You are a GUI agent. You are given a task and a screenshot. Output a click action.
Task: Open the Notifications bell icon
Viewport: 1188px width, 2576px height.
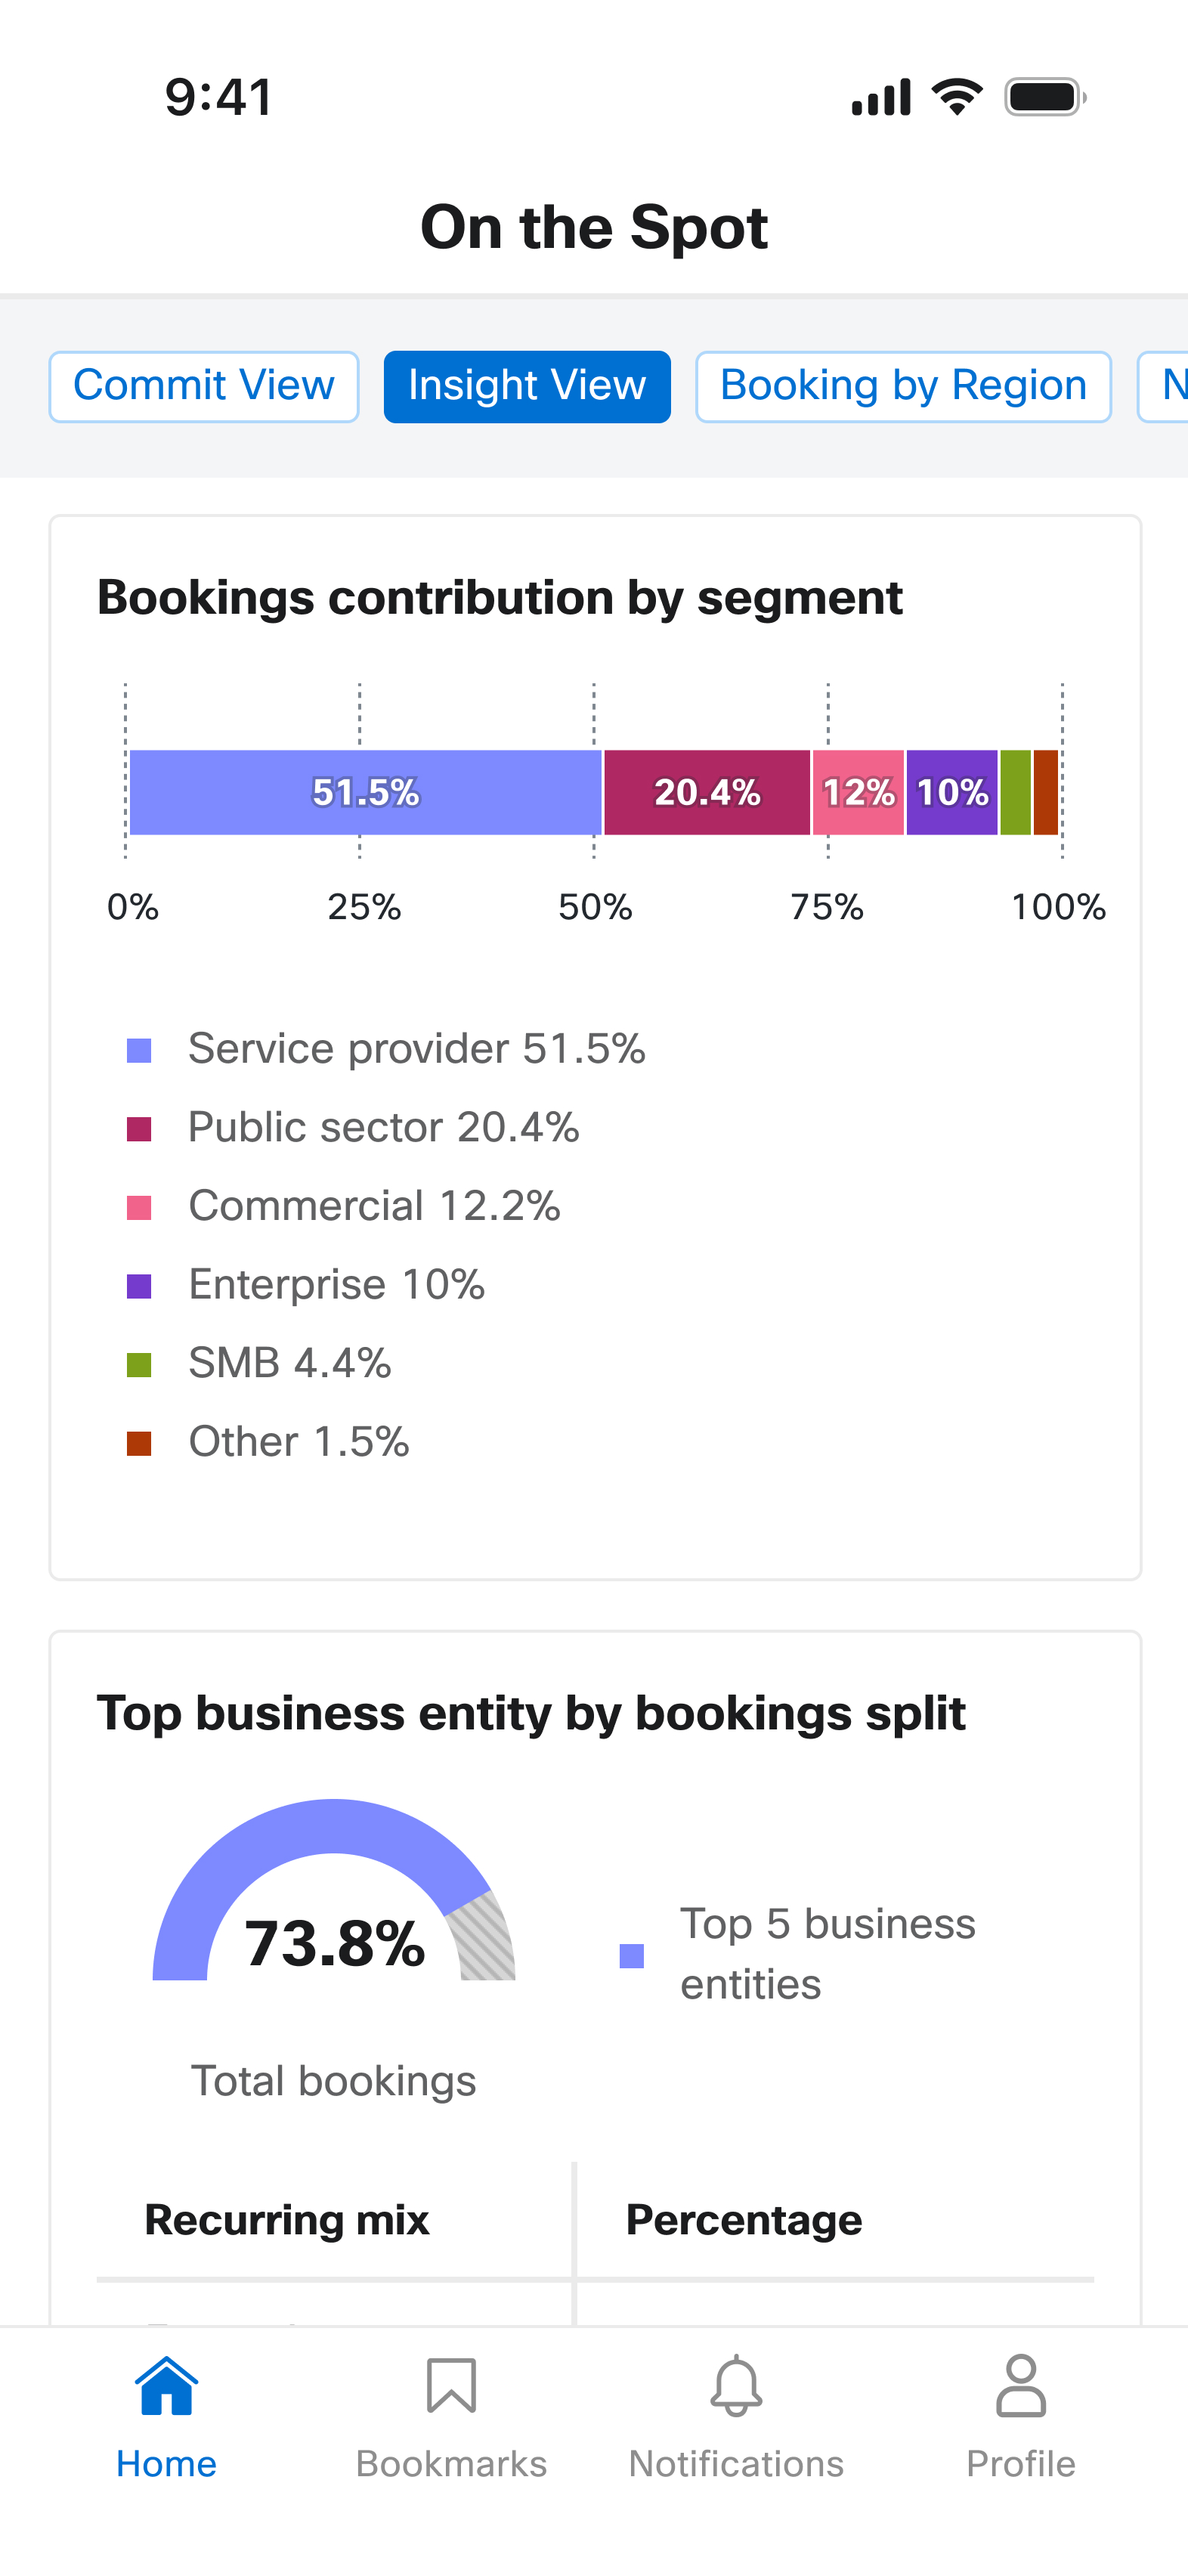pyautogui.click(x=736, y=2386)
